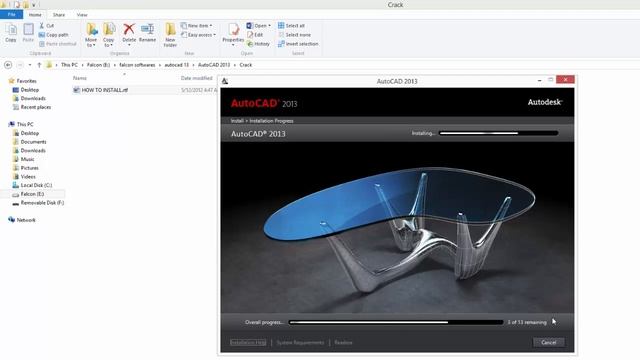Click Select none in ribbon
Screen dimensions: 640x360
tap(294, 35)
